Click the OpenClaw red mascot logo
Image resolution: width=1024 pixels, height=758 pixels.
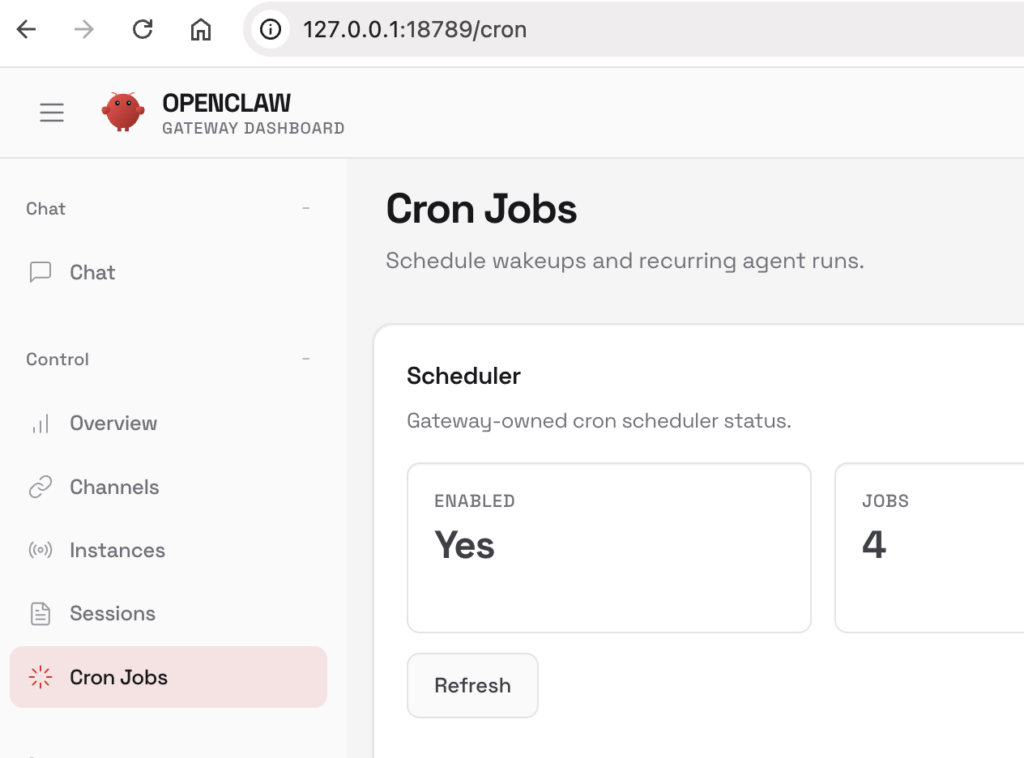pyautogui.click(x=123, y=112)
